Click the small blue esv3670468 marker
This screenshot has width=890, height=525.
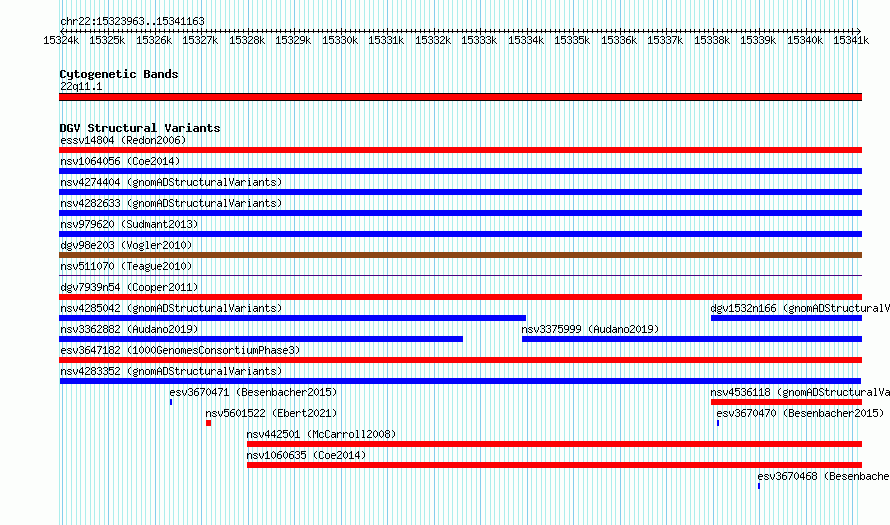[759, 486]
